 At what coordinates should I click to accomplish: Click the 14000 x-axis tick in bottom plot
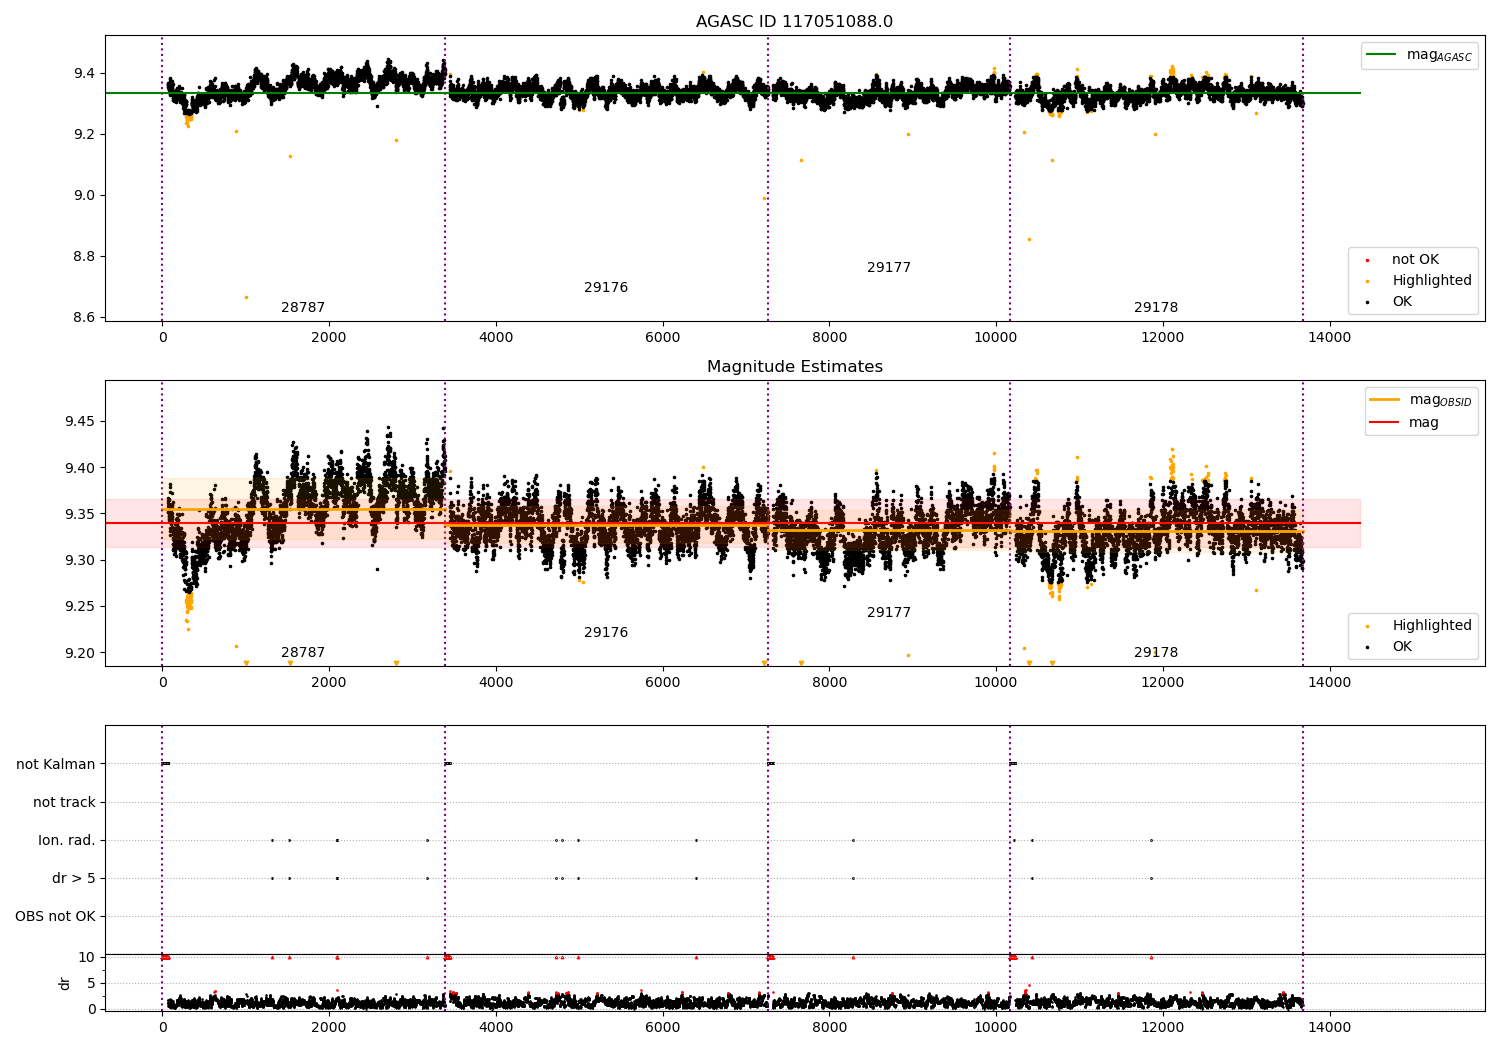tap(1329, 1027)
